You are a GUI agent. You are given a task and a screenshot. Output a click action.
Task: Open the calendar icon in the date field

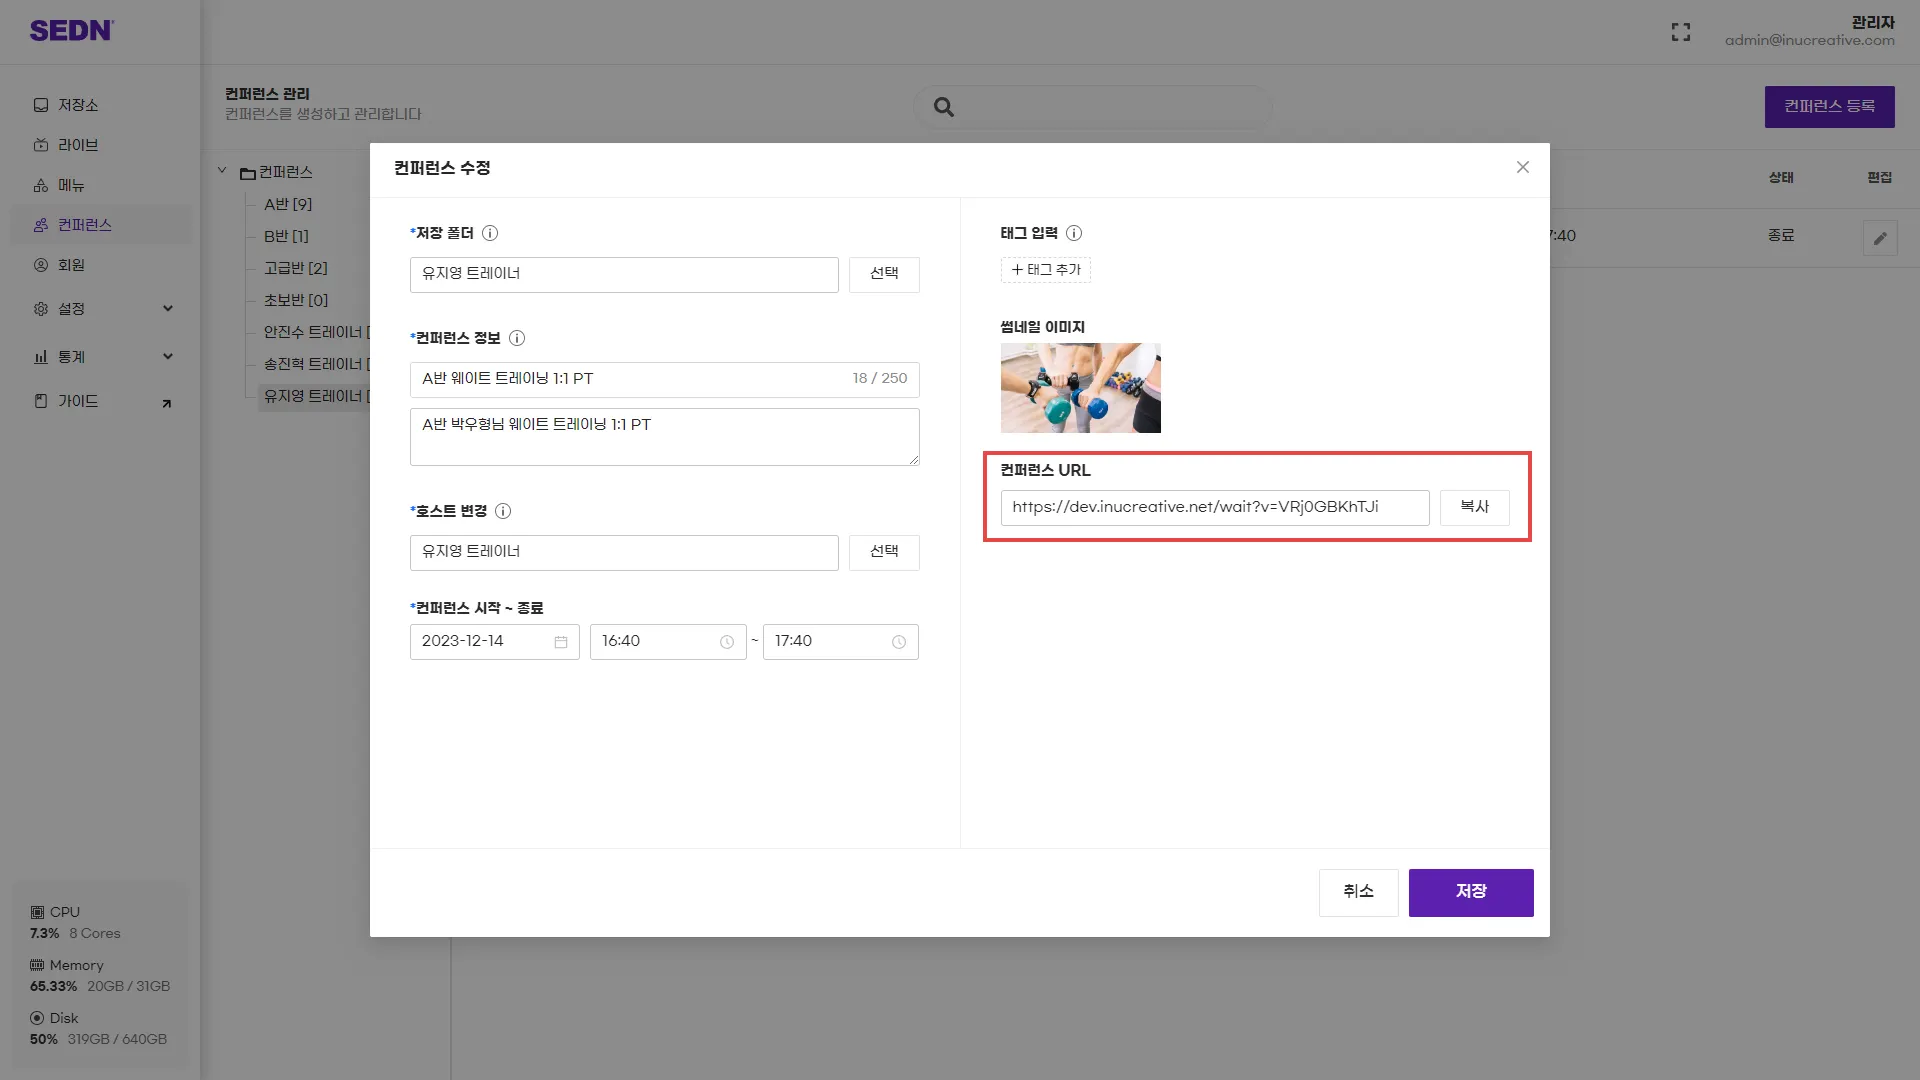561,642
